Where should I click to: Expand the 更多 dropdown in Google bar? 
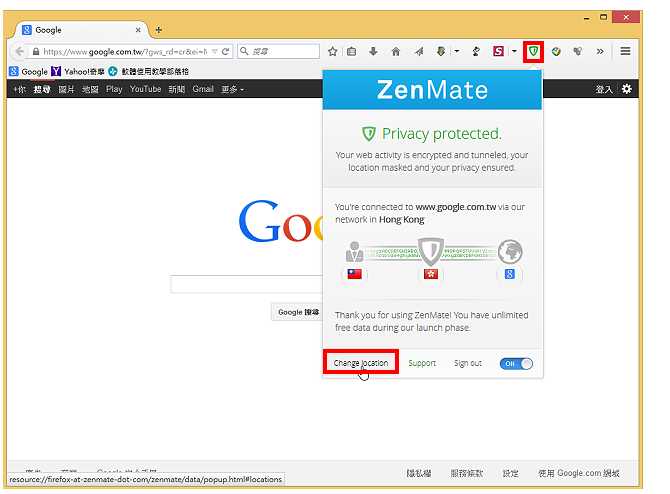click(x=232, y=89)
